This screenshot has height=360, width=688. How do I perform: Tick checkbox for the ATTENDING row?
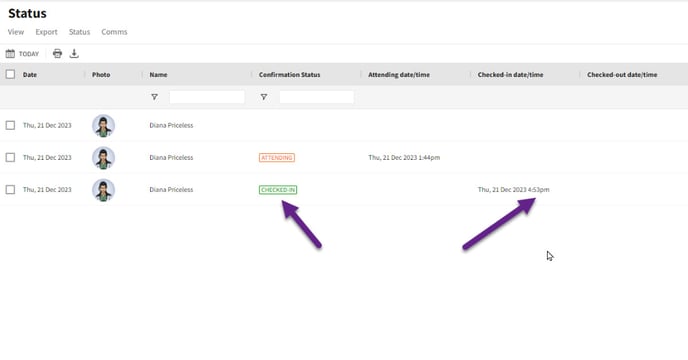tap(10, 157)
